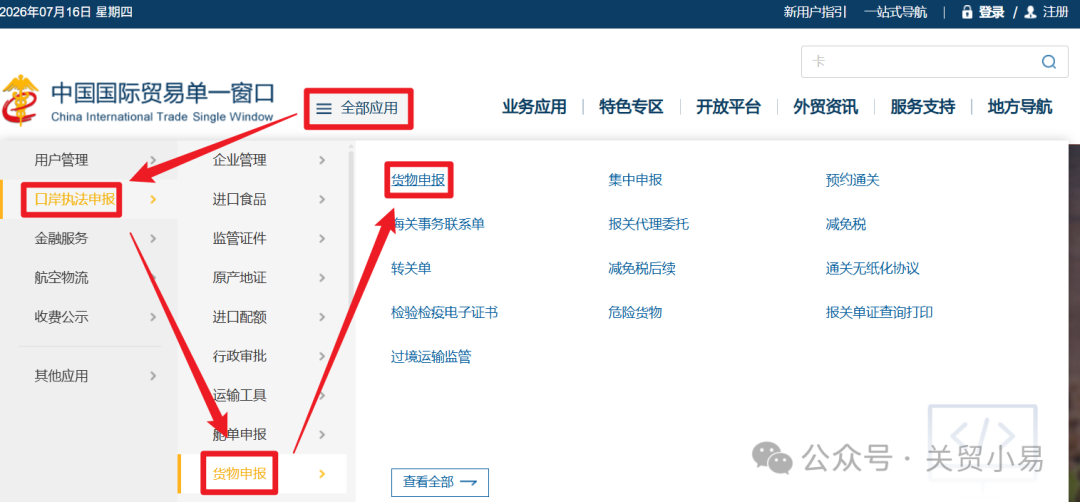
Task: Open the 转关单 link
Action: pos(411,269)
